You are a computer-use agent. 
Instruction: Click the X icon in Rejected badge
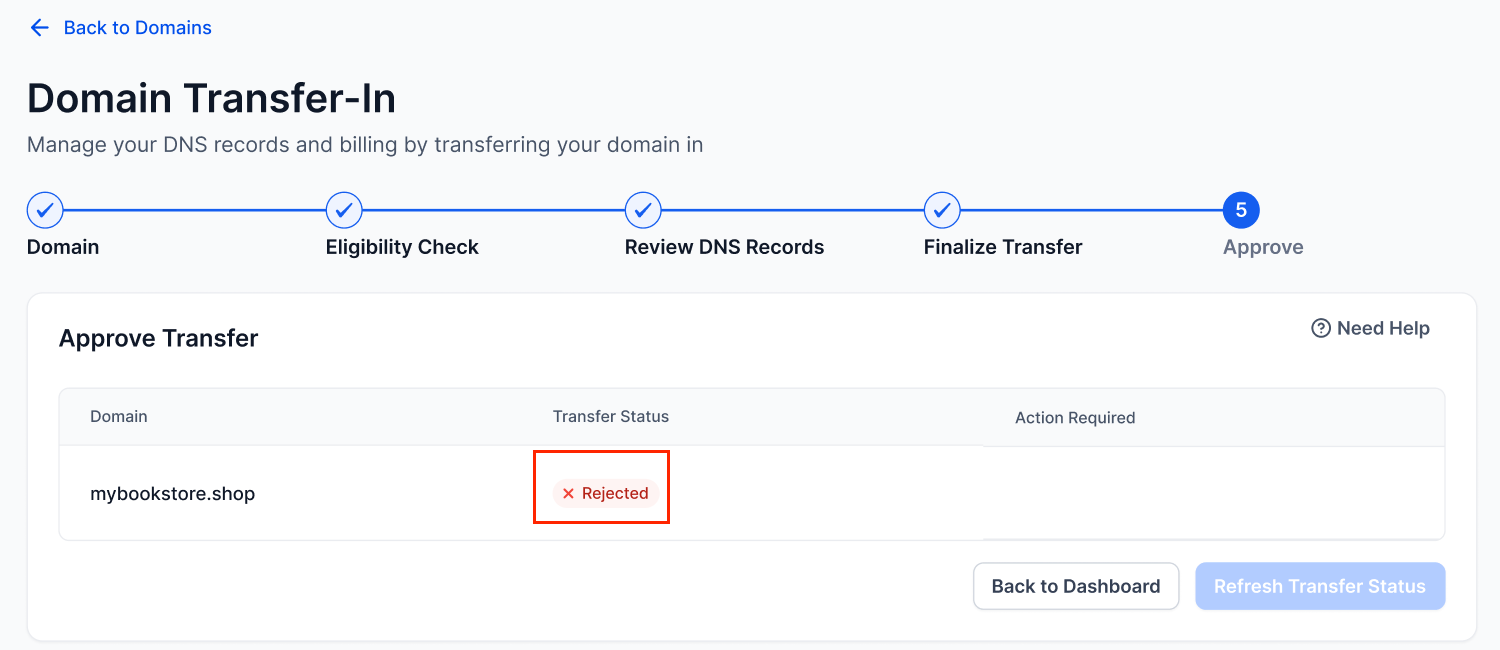coord(568,493)
